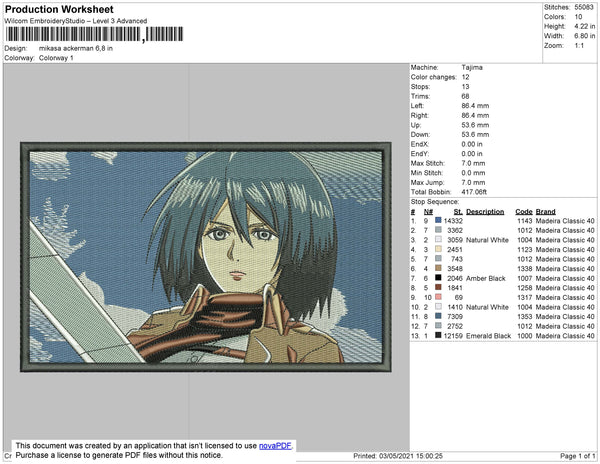
Task: Pick the pink swatch for code 1317
Action: pos(438,297)
